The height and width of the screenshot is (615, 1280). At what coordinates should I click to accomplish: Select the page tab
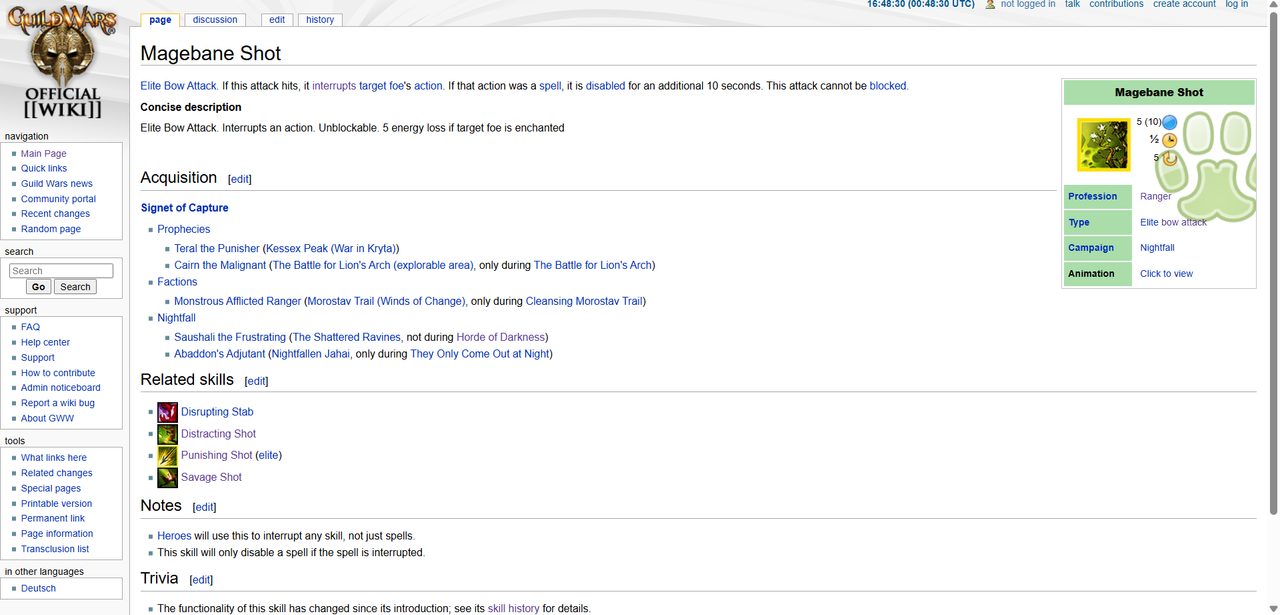point(160,20)
